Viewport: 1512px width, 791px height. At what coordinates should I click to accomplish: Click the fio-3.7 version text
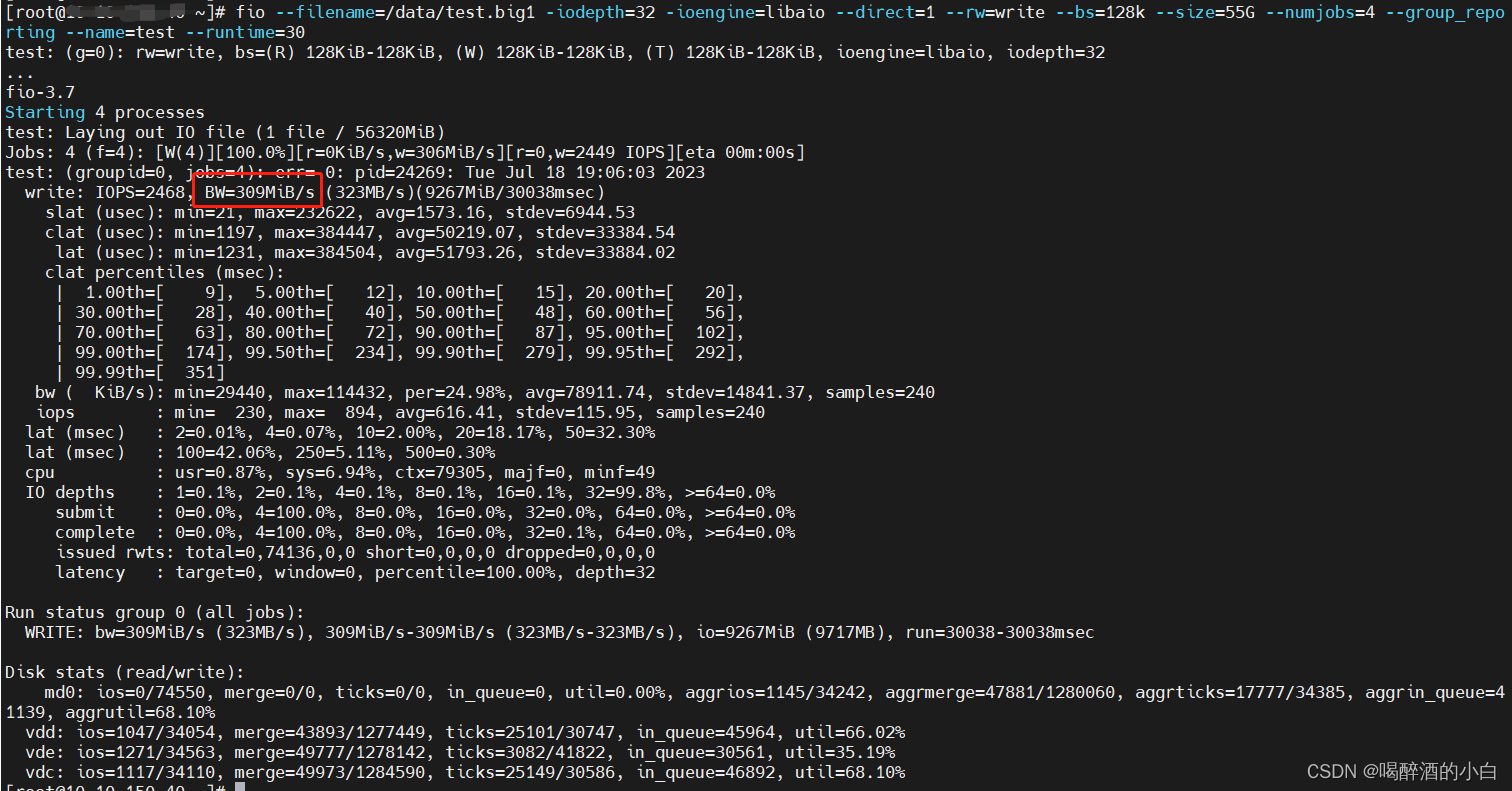[41, 92]
